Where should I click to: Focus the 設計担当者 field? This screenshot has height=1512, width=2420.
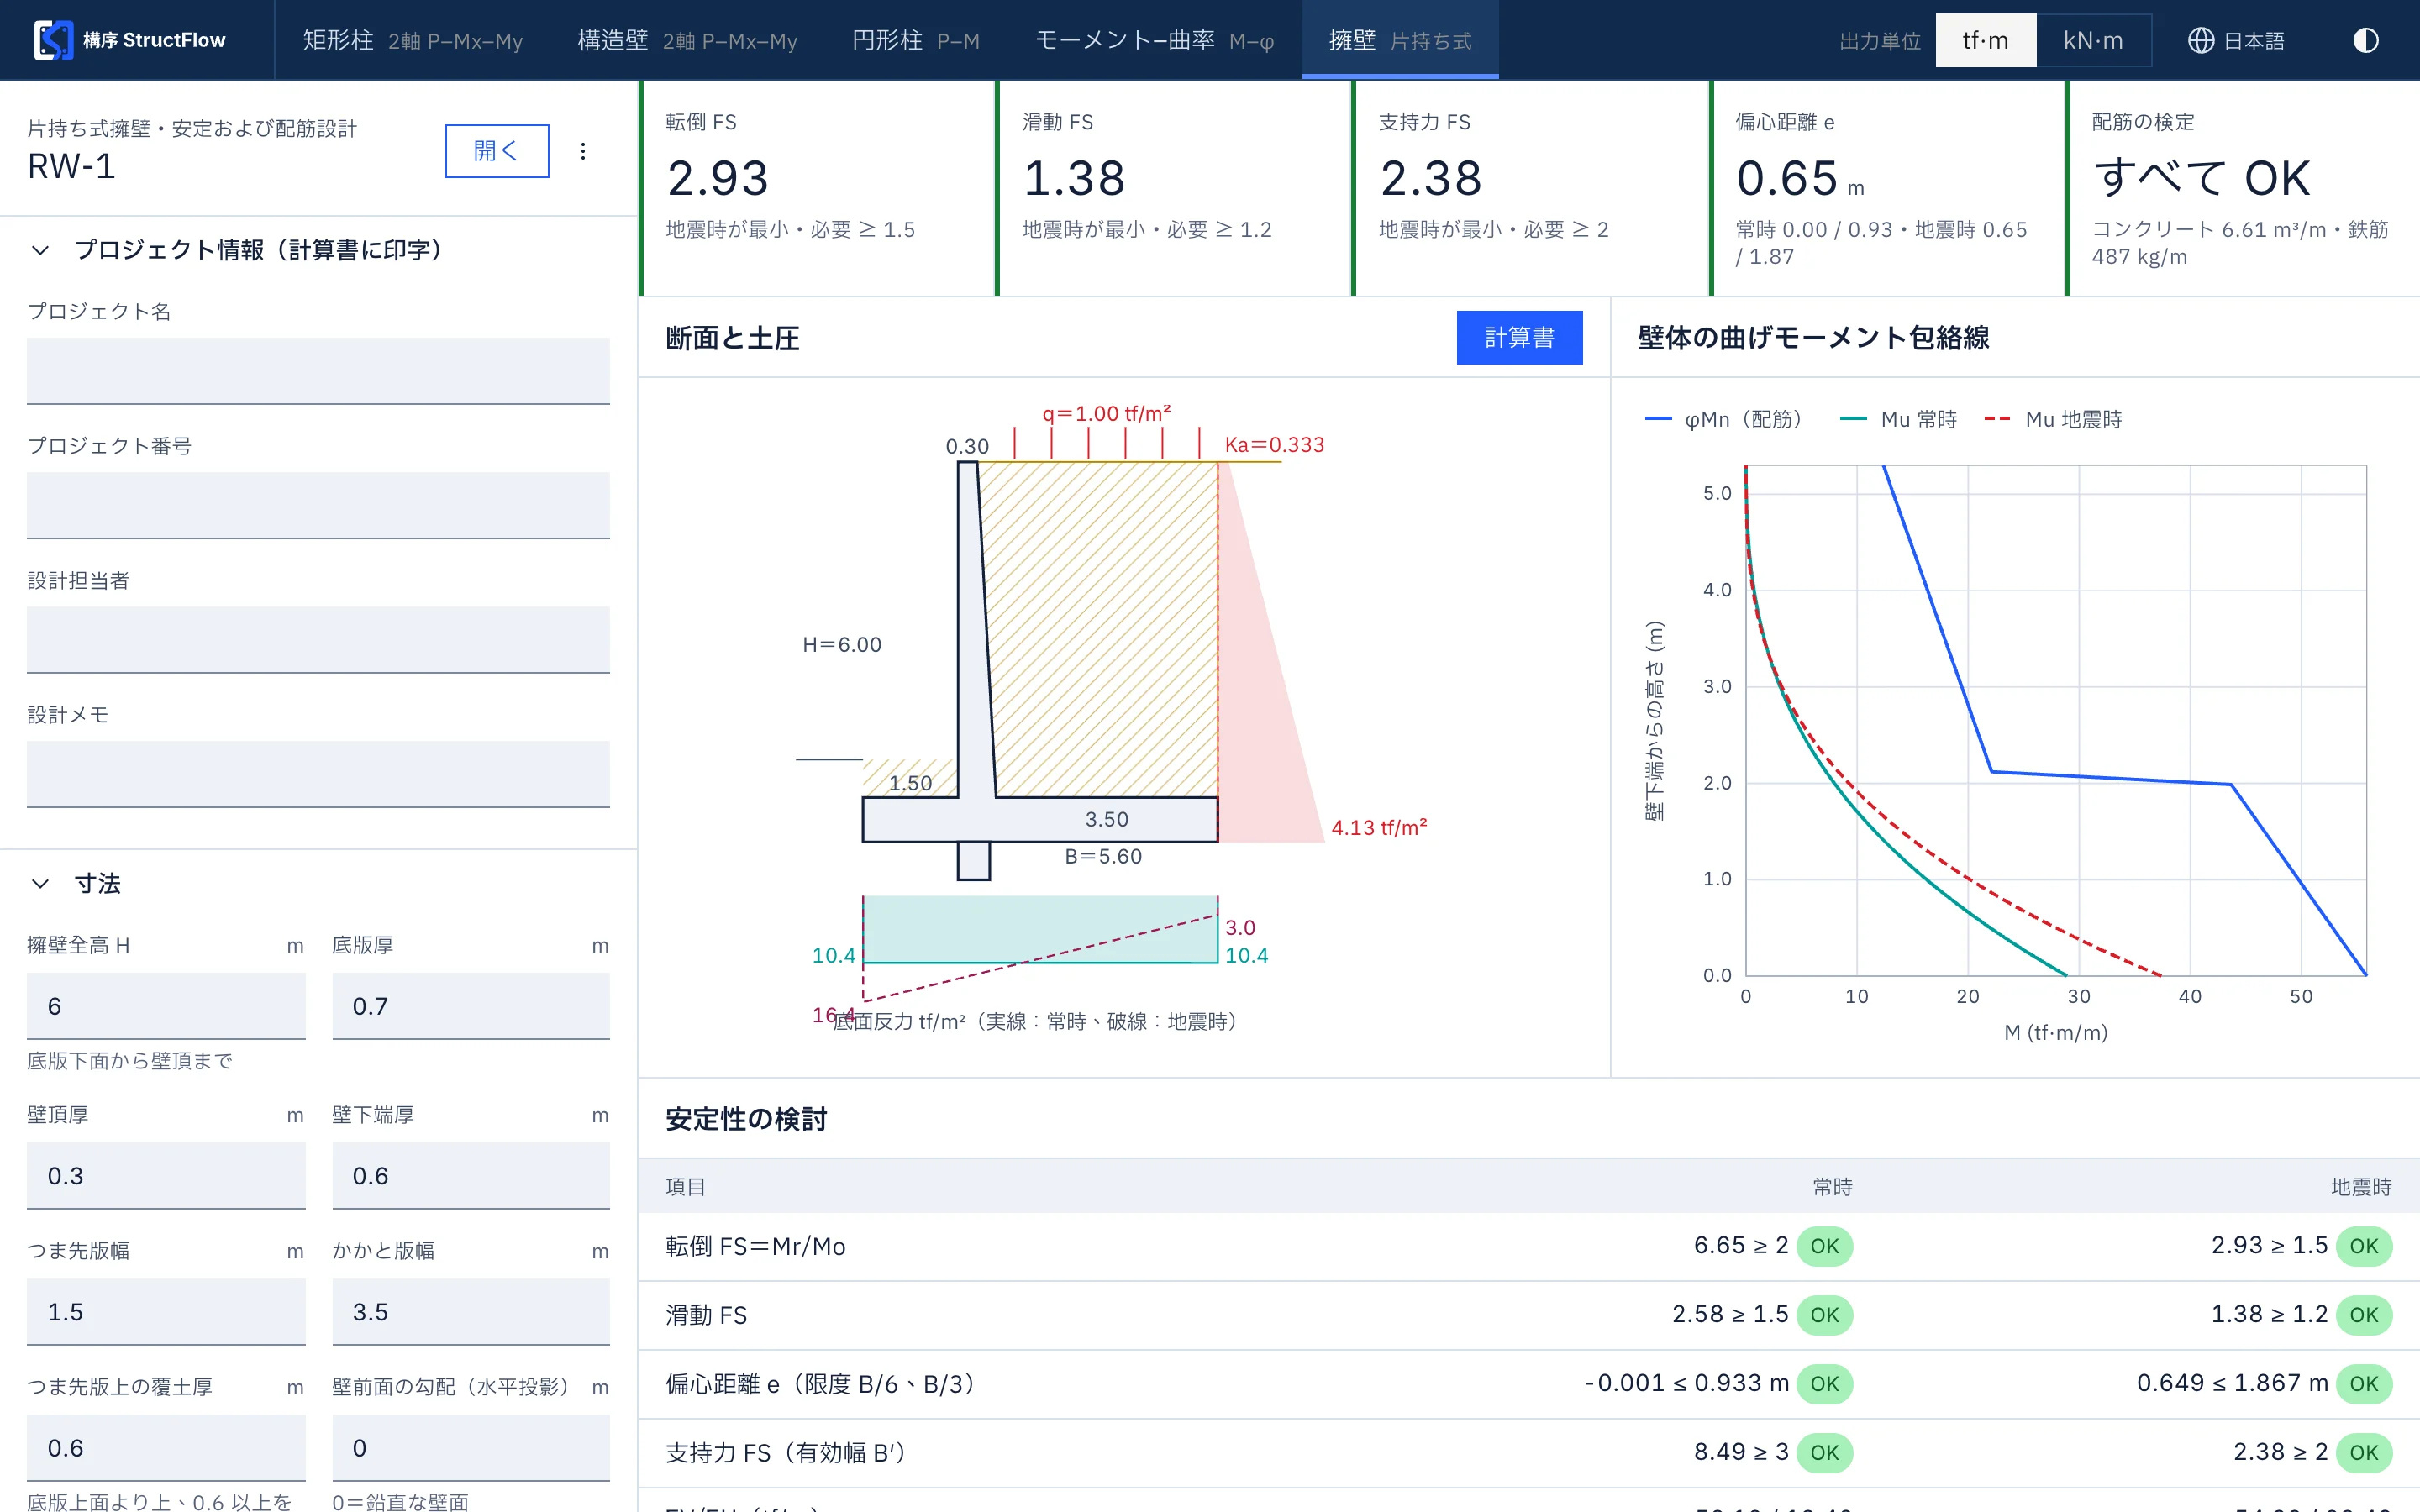coord(318,640)
